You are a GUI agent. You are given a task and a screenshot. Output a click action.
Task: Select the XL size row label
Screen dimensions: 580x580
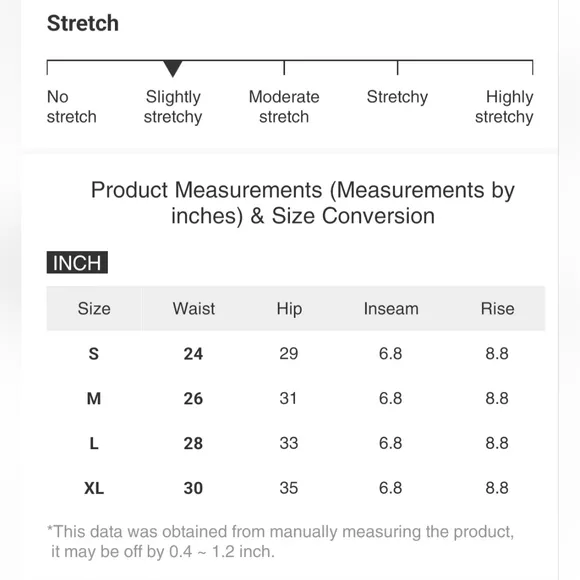pyautogui.click(x=94, y=488)
